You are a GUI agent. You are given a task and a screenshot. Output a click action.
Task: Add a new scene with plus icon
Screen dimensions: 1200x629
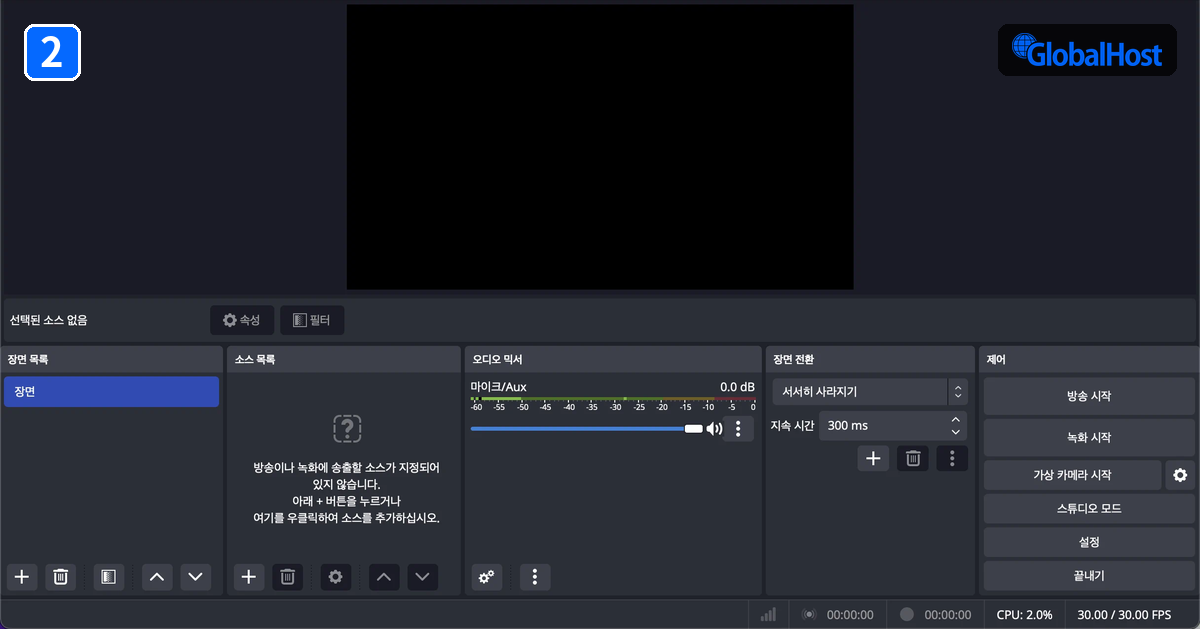(x=22, y=577)
